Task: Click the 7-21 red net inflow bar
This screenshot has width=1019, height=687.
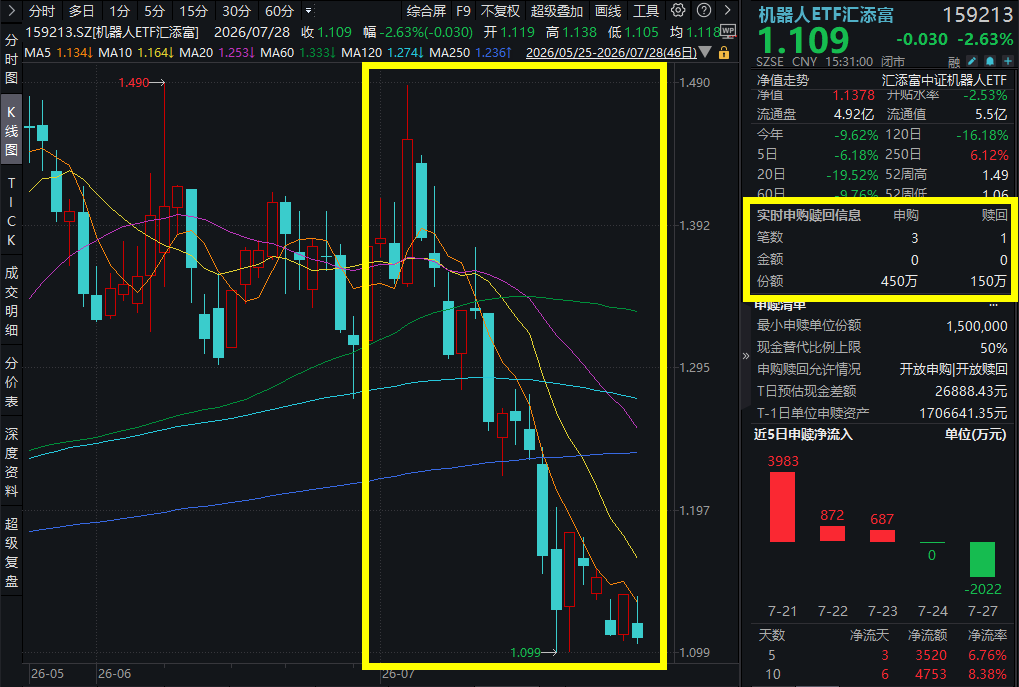Action: coord(782,506)
